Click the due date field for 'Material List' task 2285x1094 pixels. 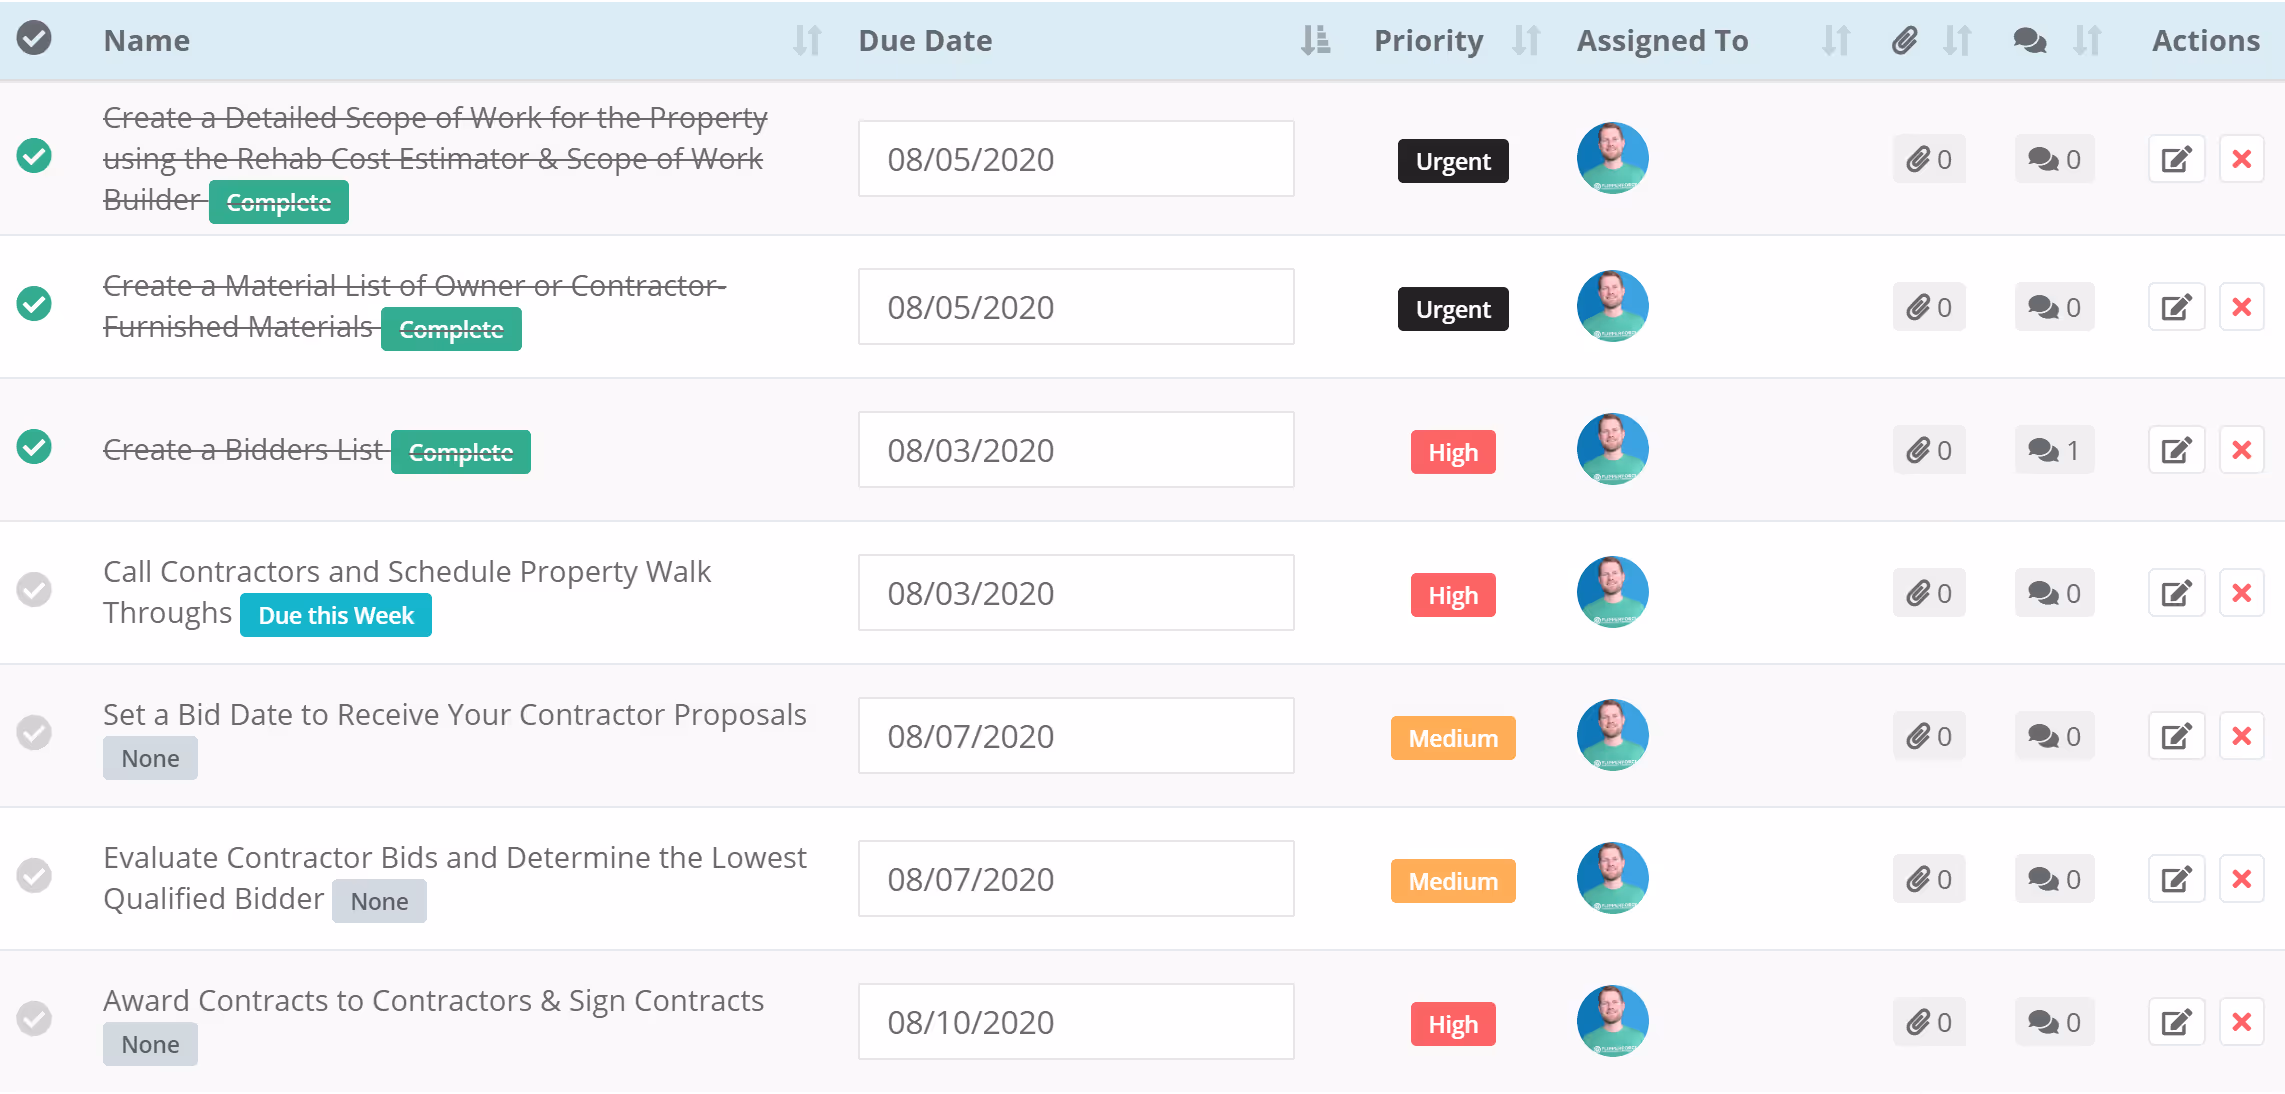coord(1076,307)
